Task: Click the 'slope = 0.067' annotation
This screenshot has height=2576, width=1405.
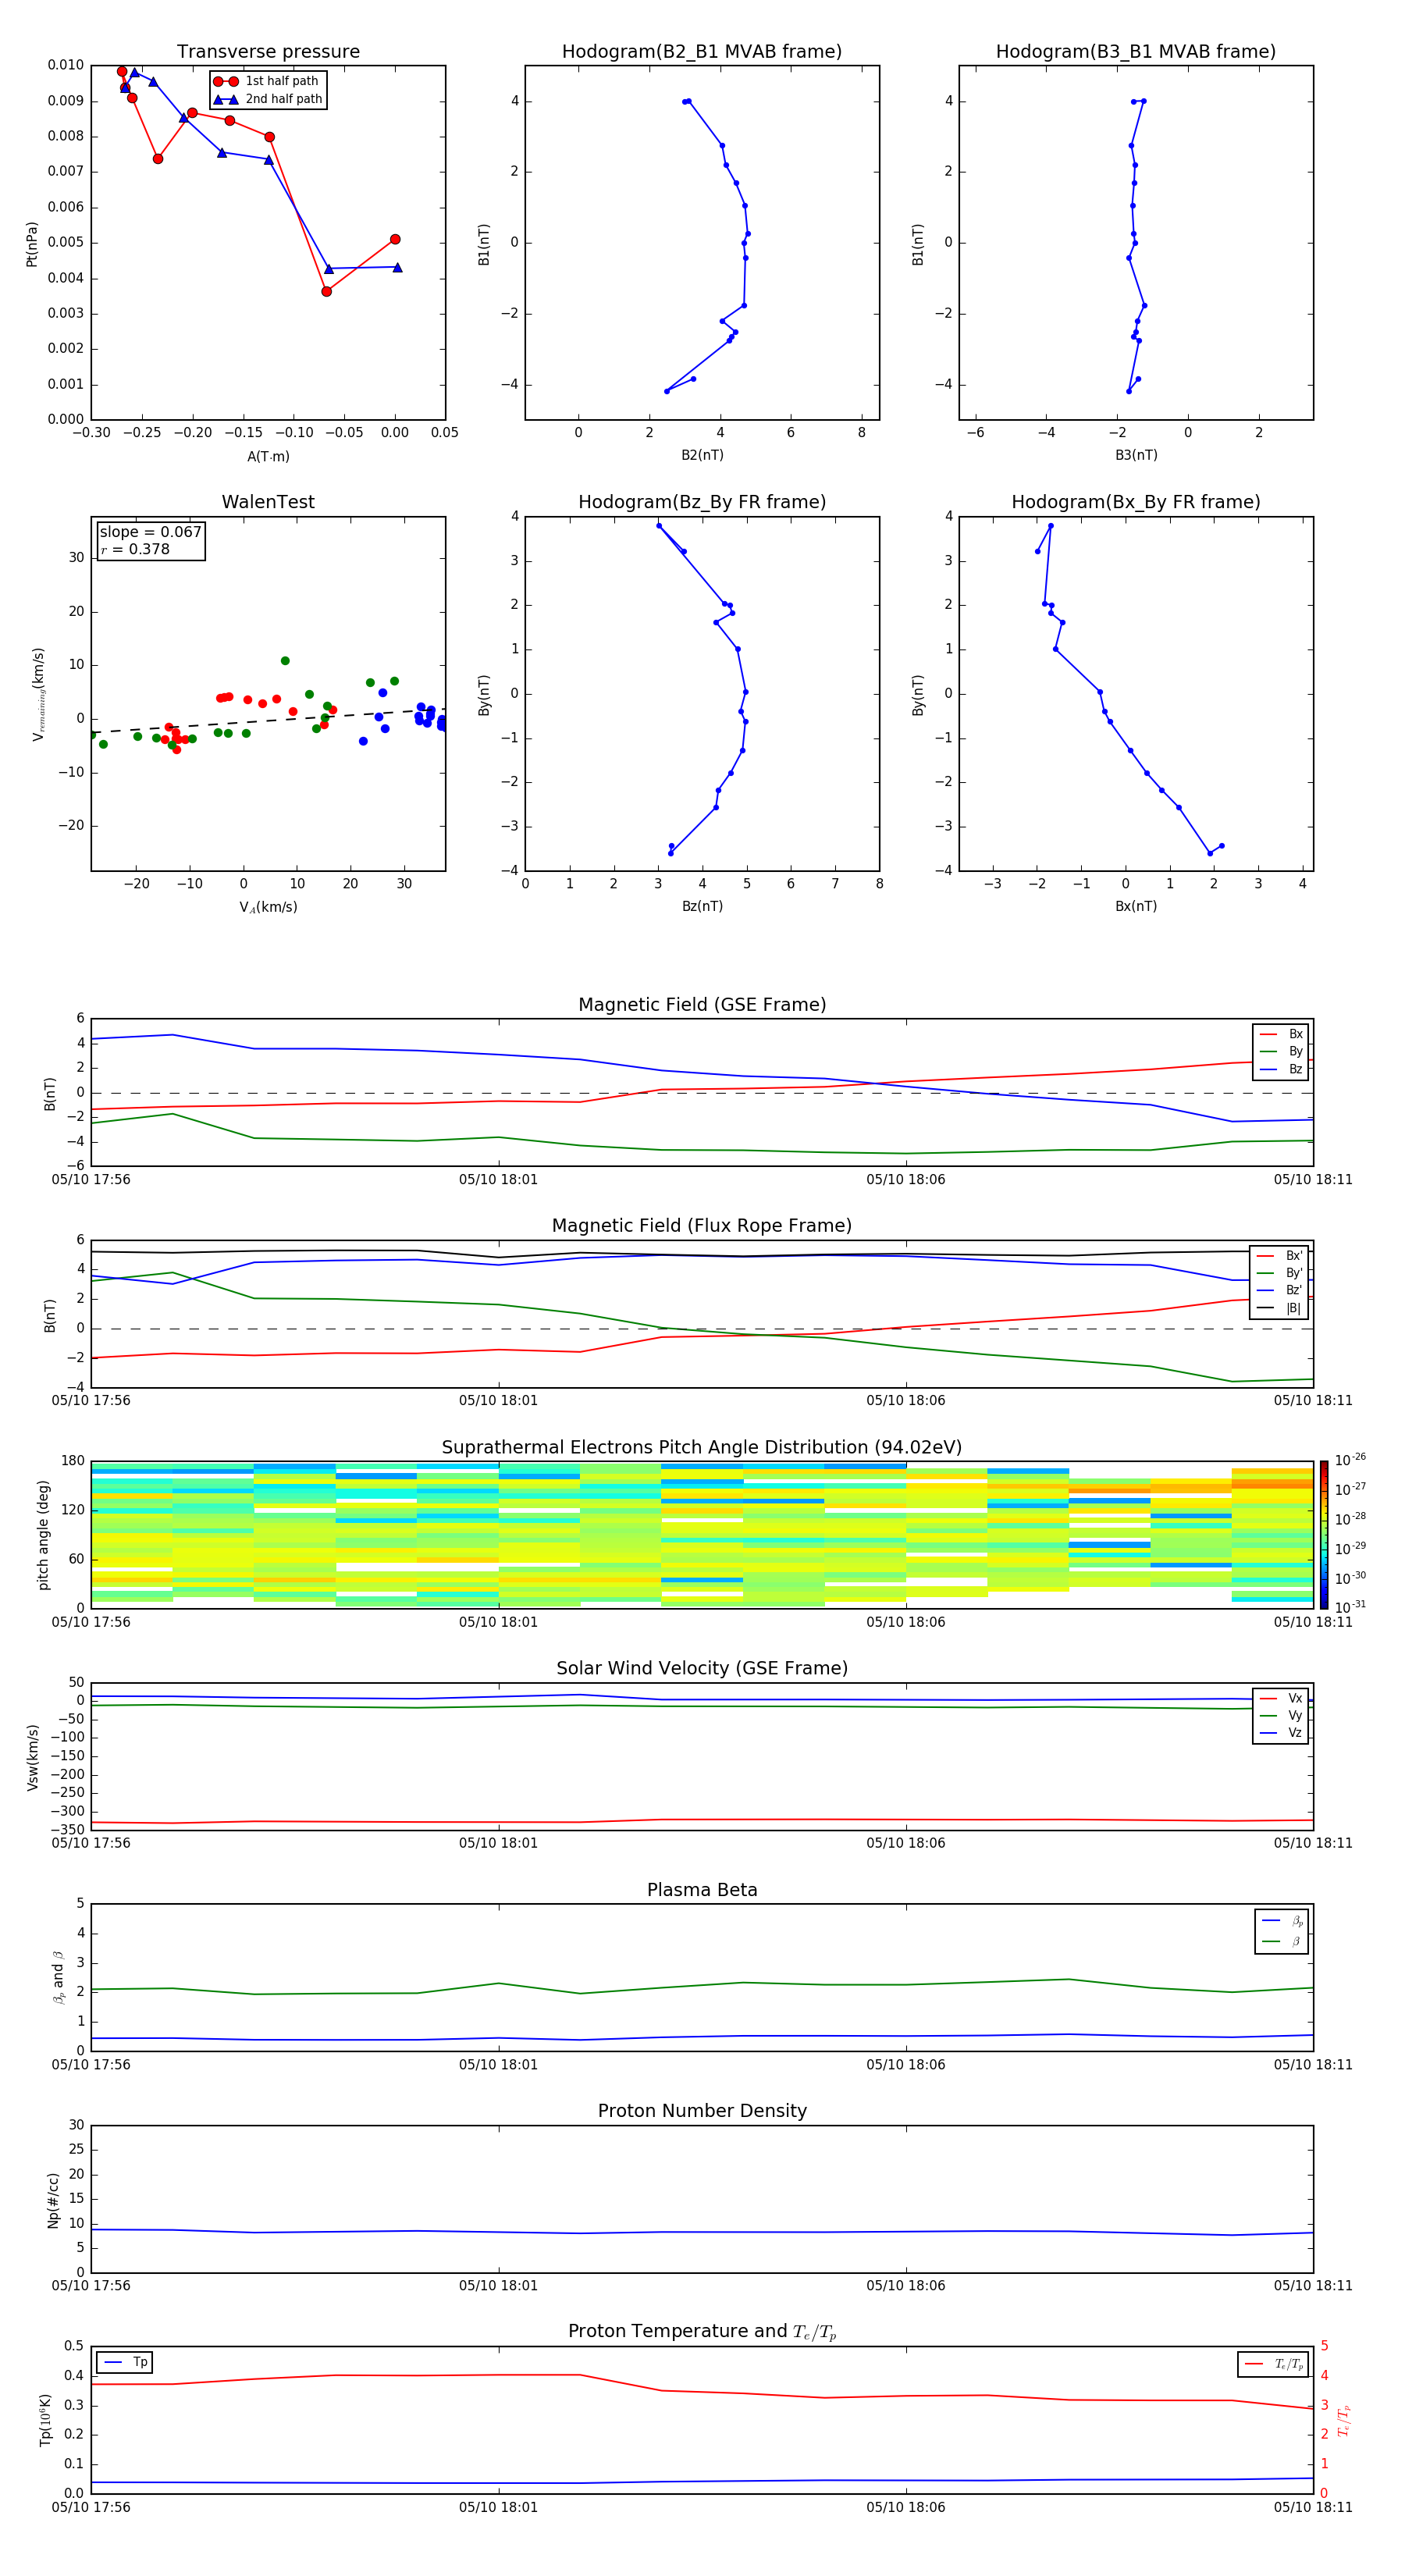Action: pyautogui.click(x=151, y=532)
